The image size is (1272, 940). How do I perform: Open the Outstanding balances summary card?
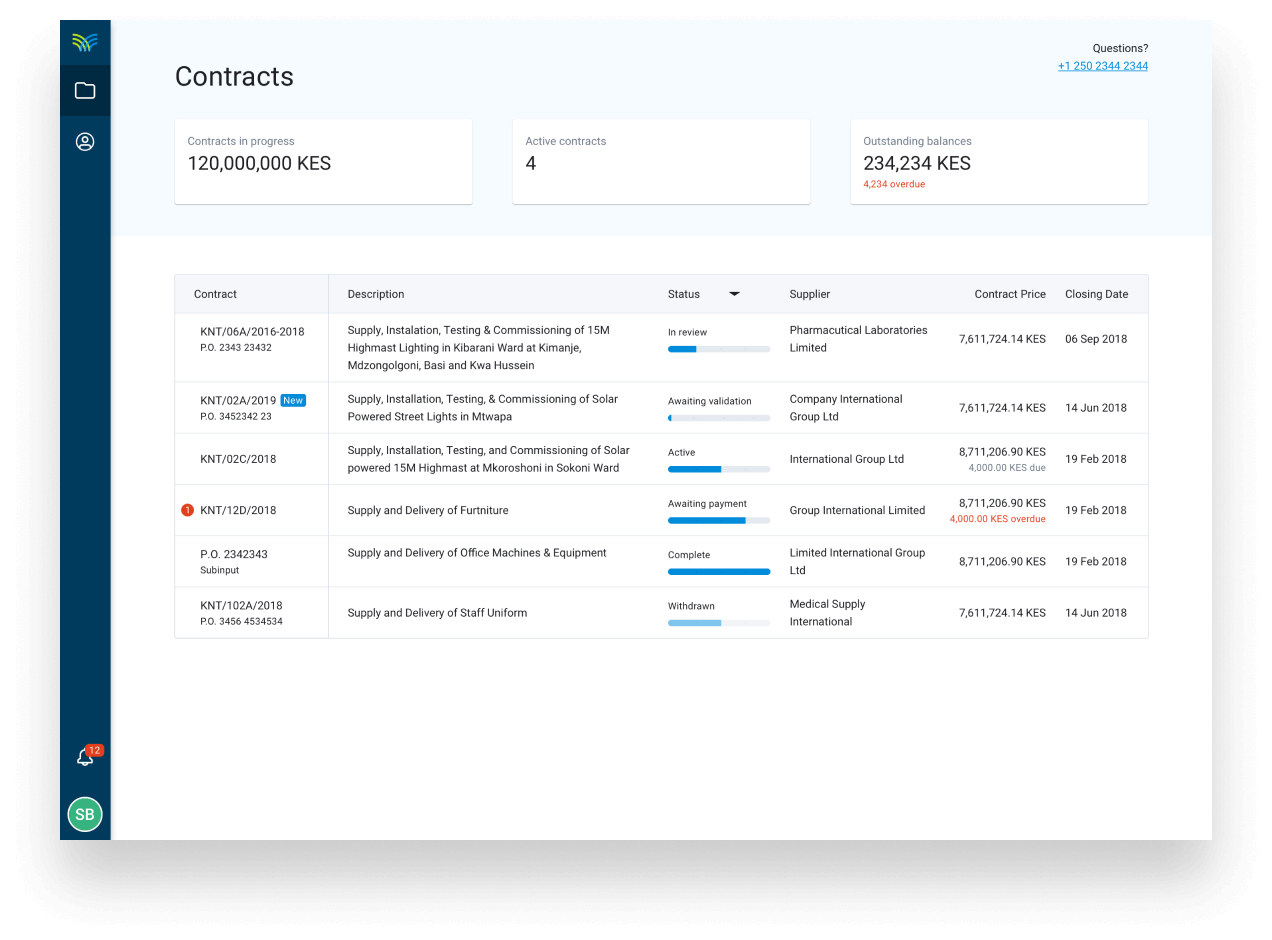999,162
